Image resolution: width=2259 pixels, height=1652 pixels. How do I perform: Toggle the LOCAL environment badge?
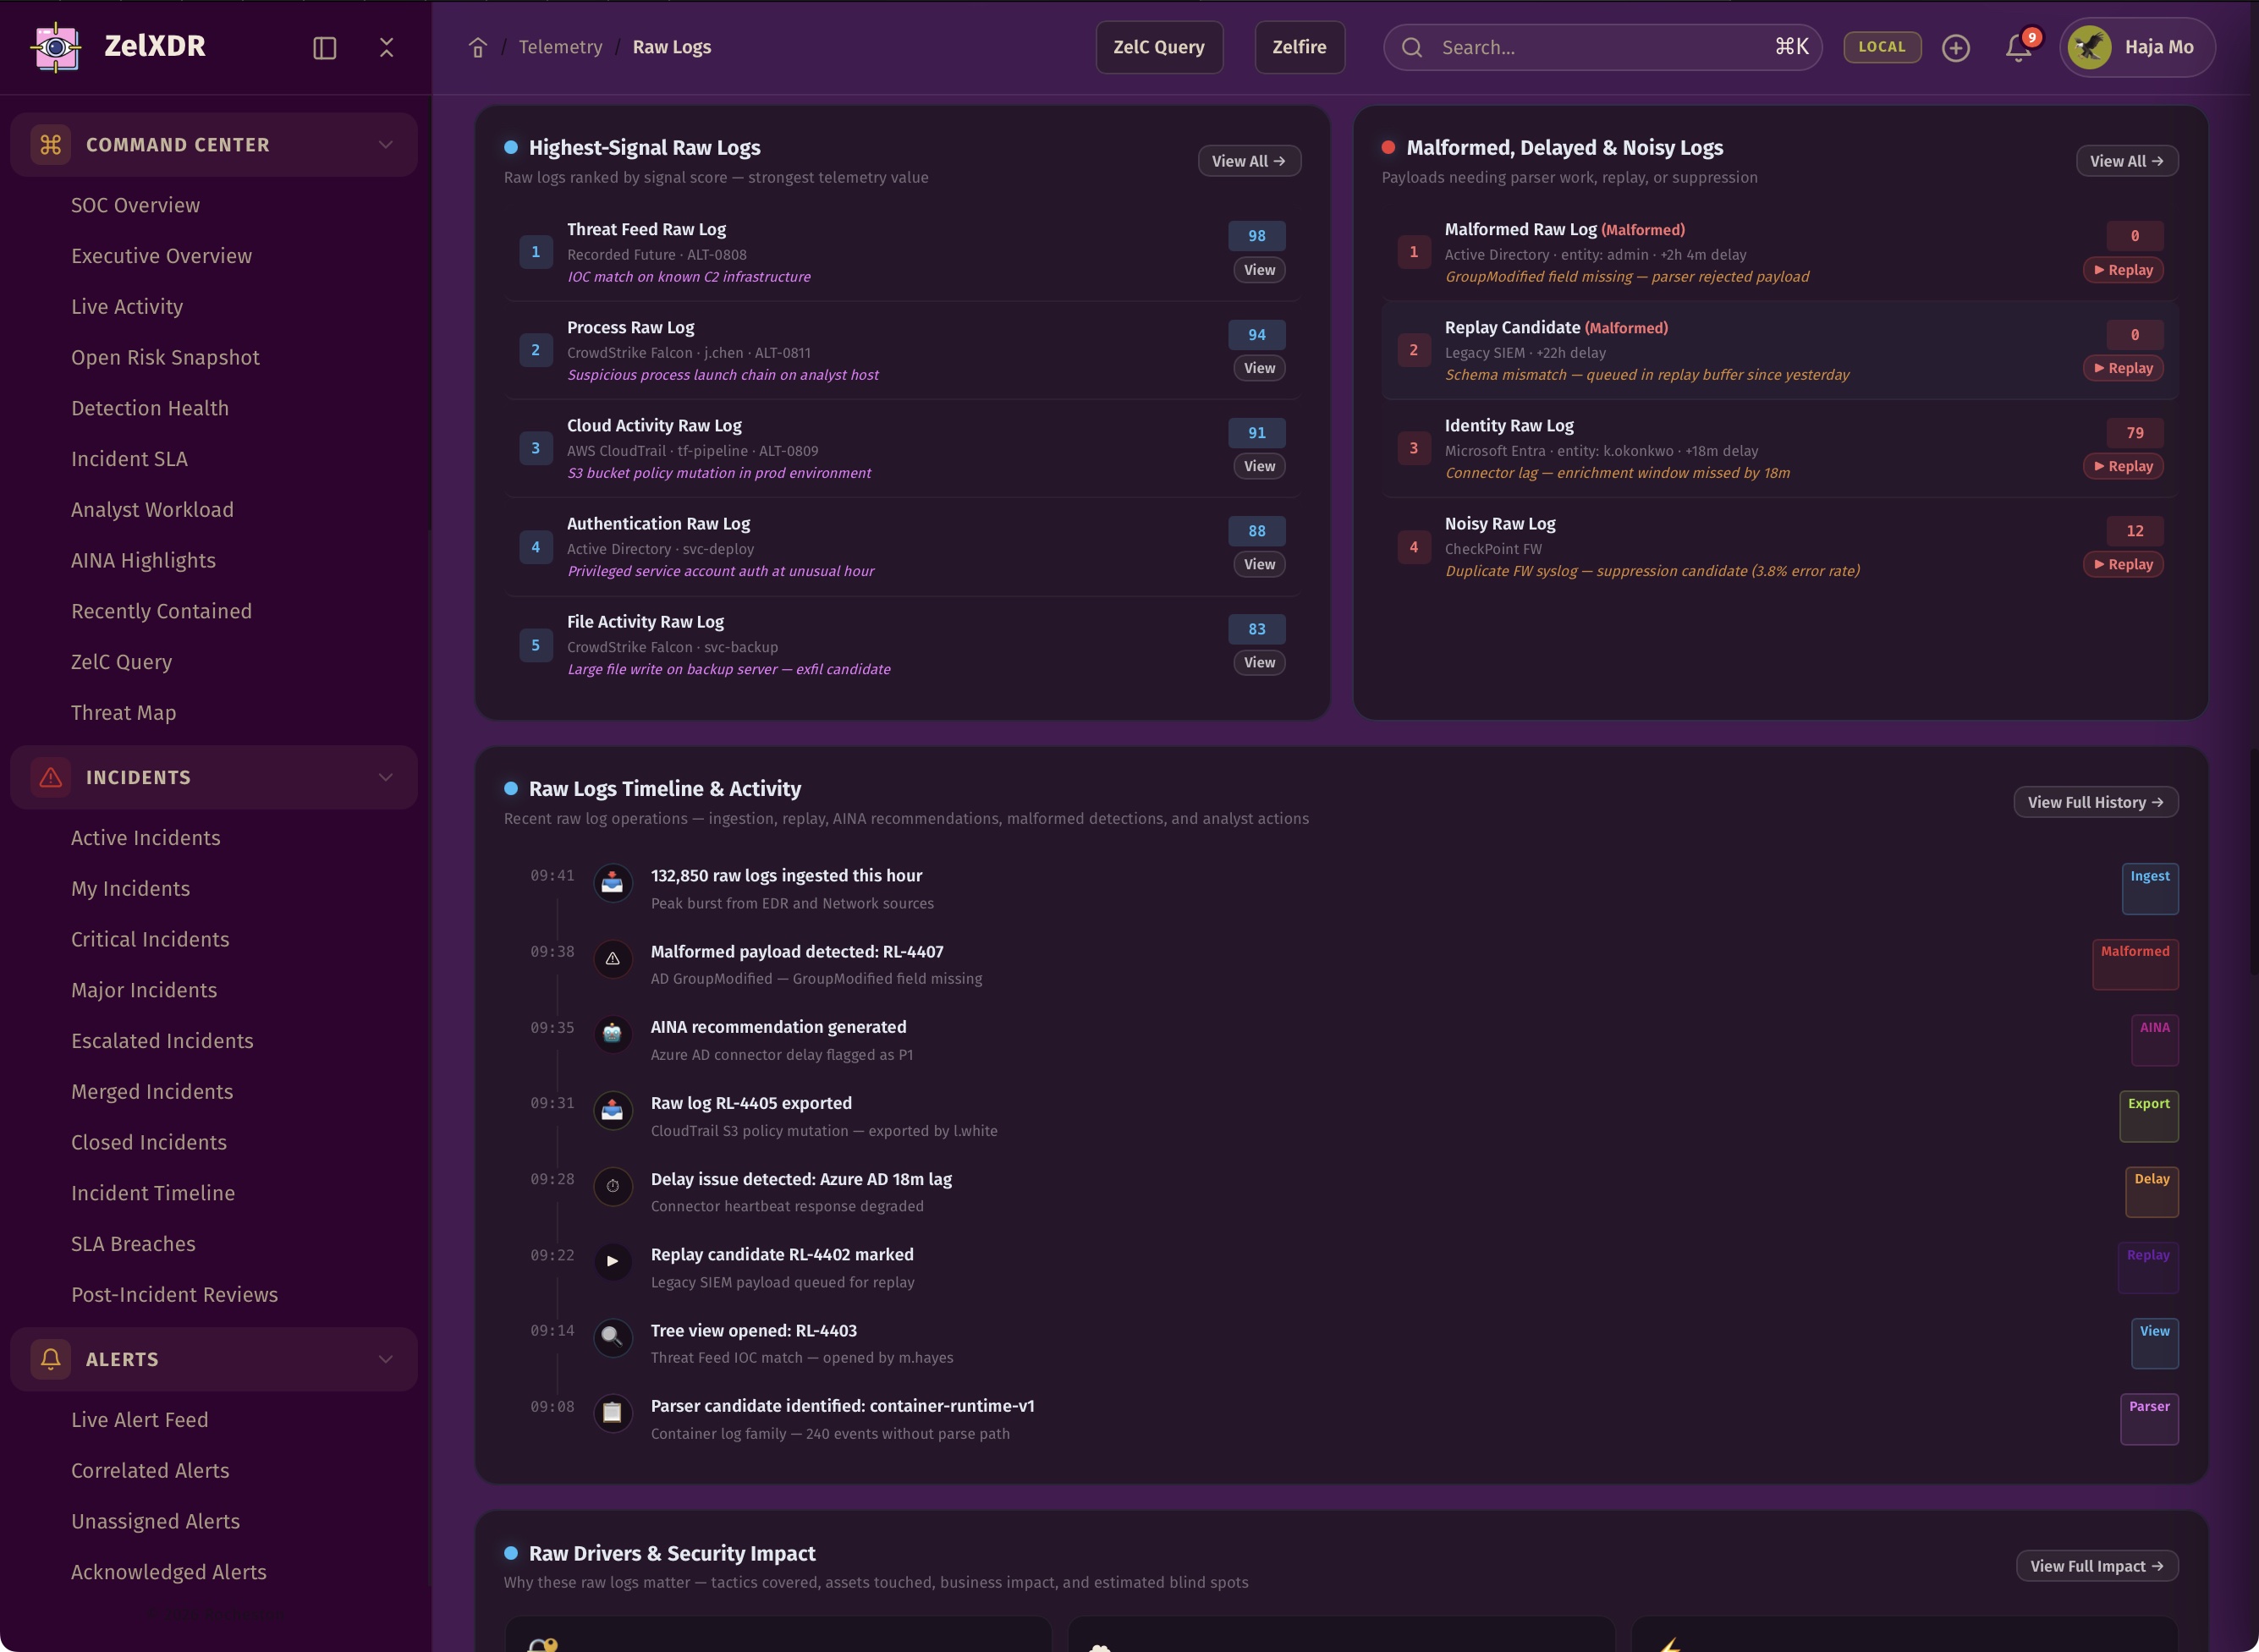point(1881,47)
